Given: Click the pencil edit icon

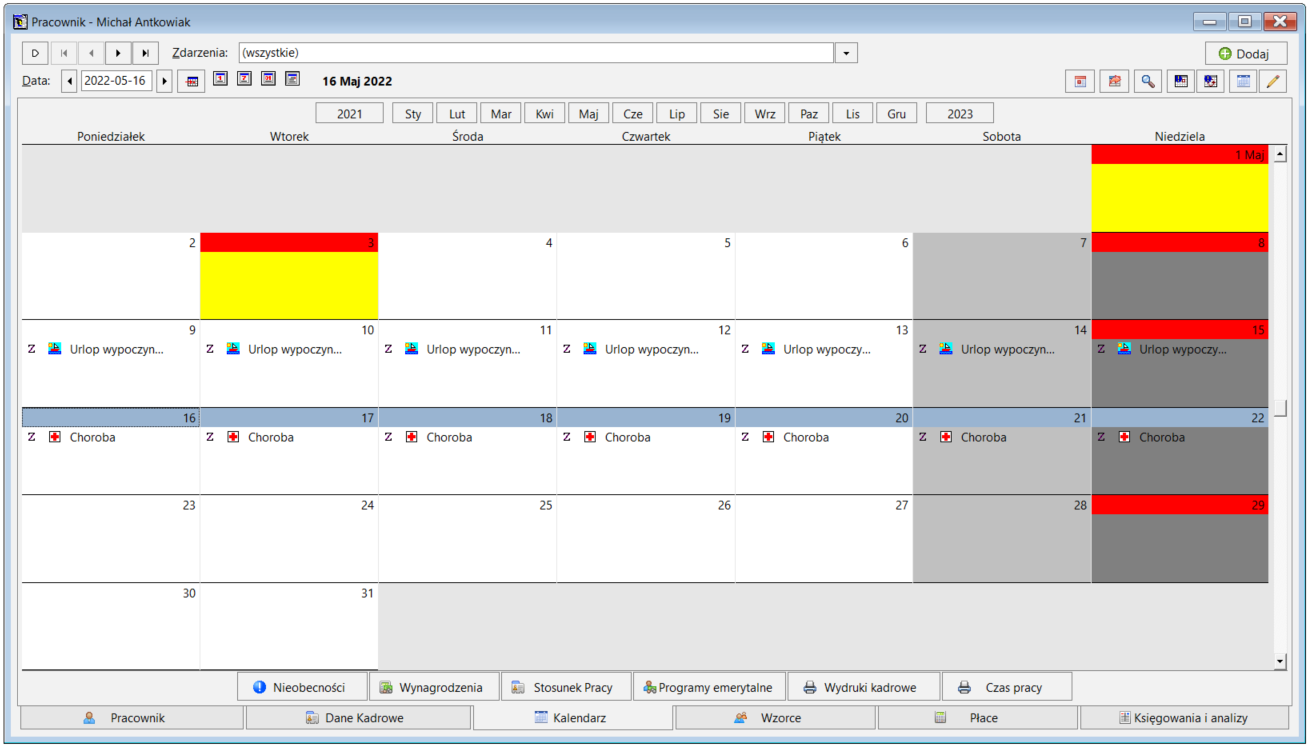Looking at the screenshot, I should 1273,82.
